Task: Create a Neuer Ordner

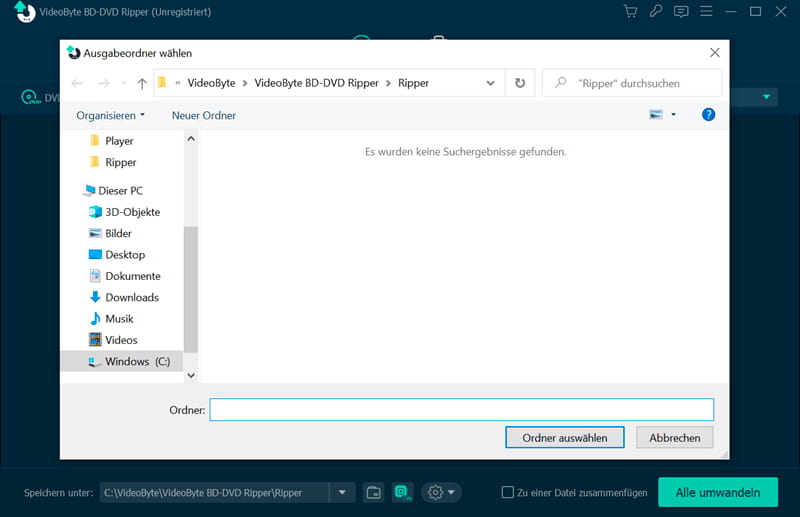Action: tap(204, 115)
